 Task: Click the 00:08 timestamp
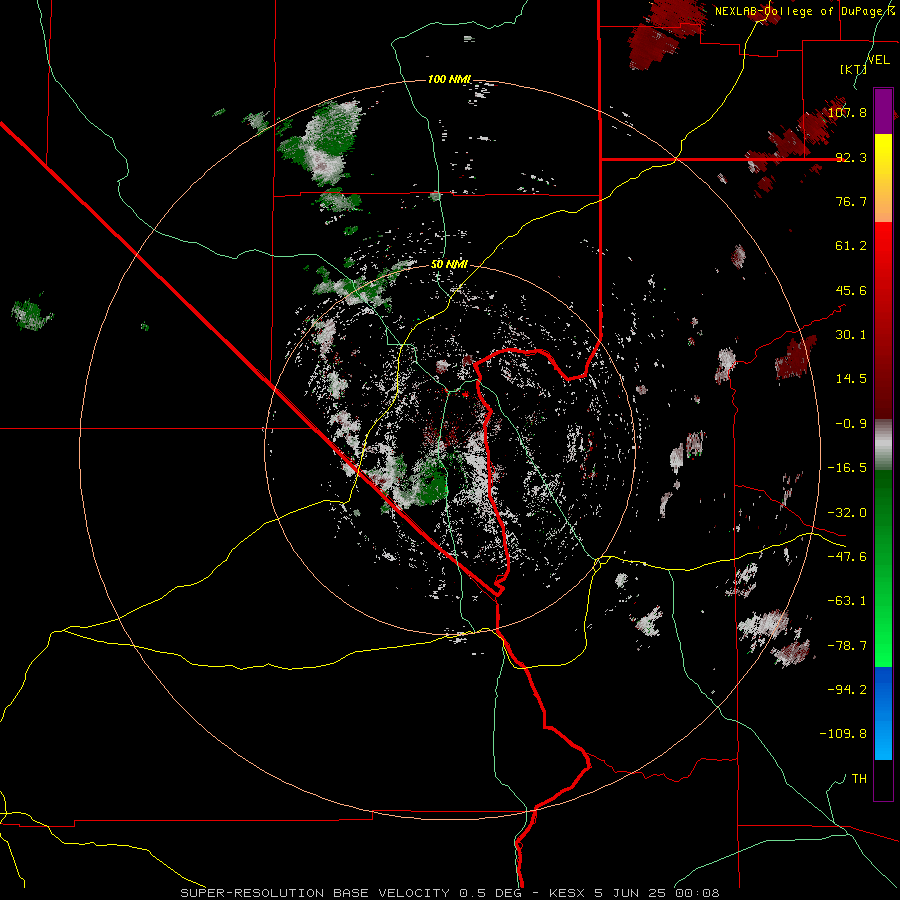point(696,893)
